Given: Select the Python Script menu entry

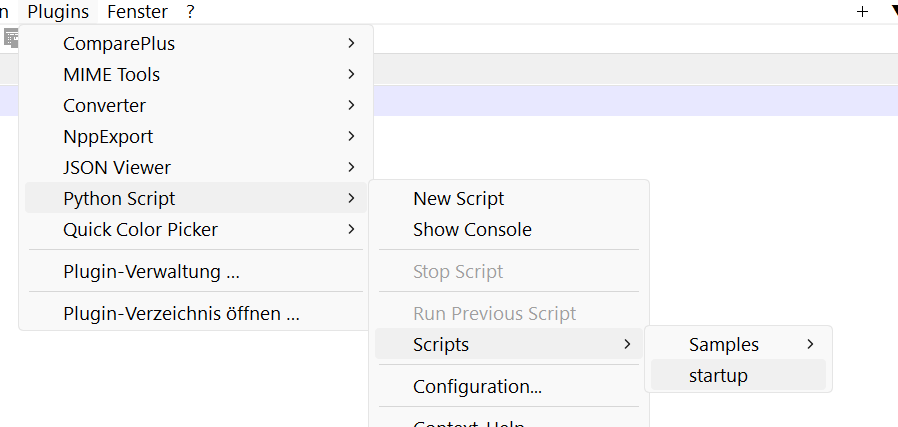Looking at the screenshot, I should 119,199.
